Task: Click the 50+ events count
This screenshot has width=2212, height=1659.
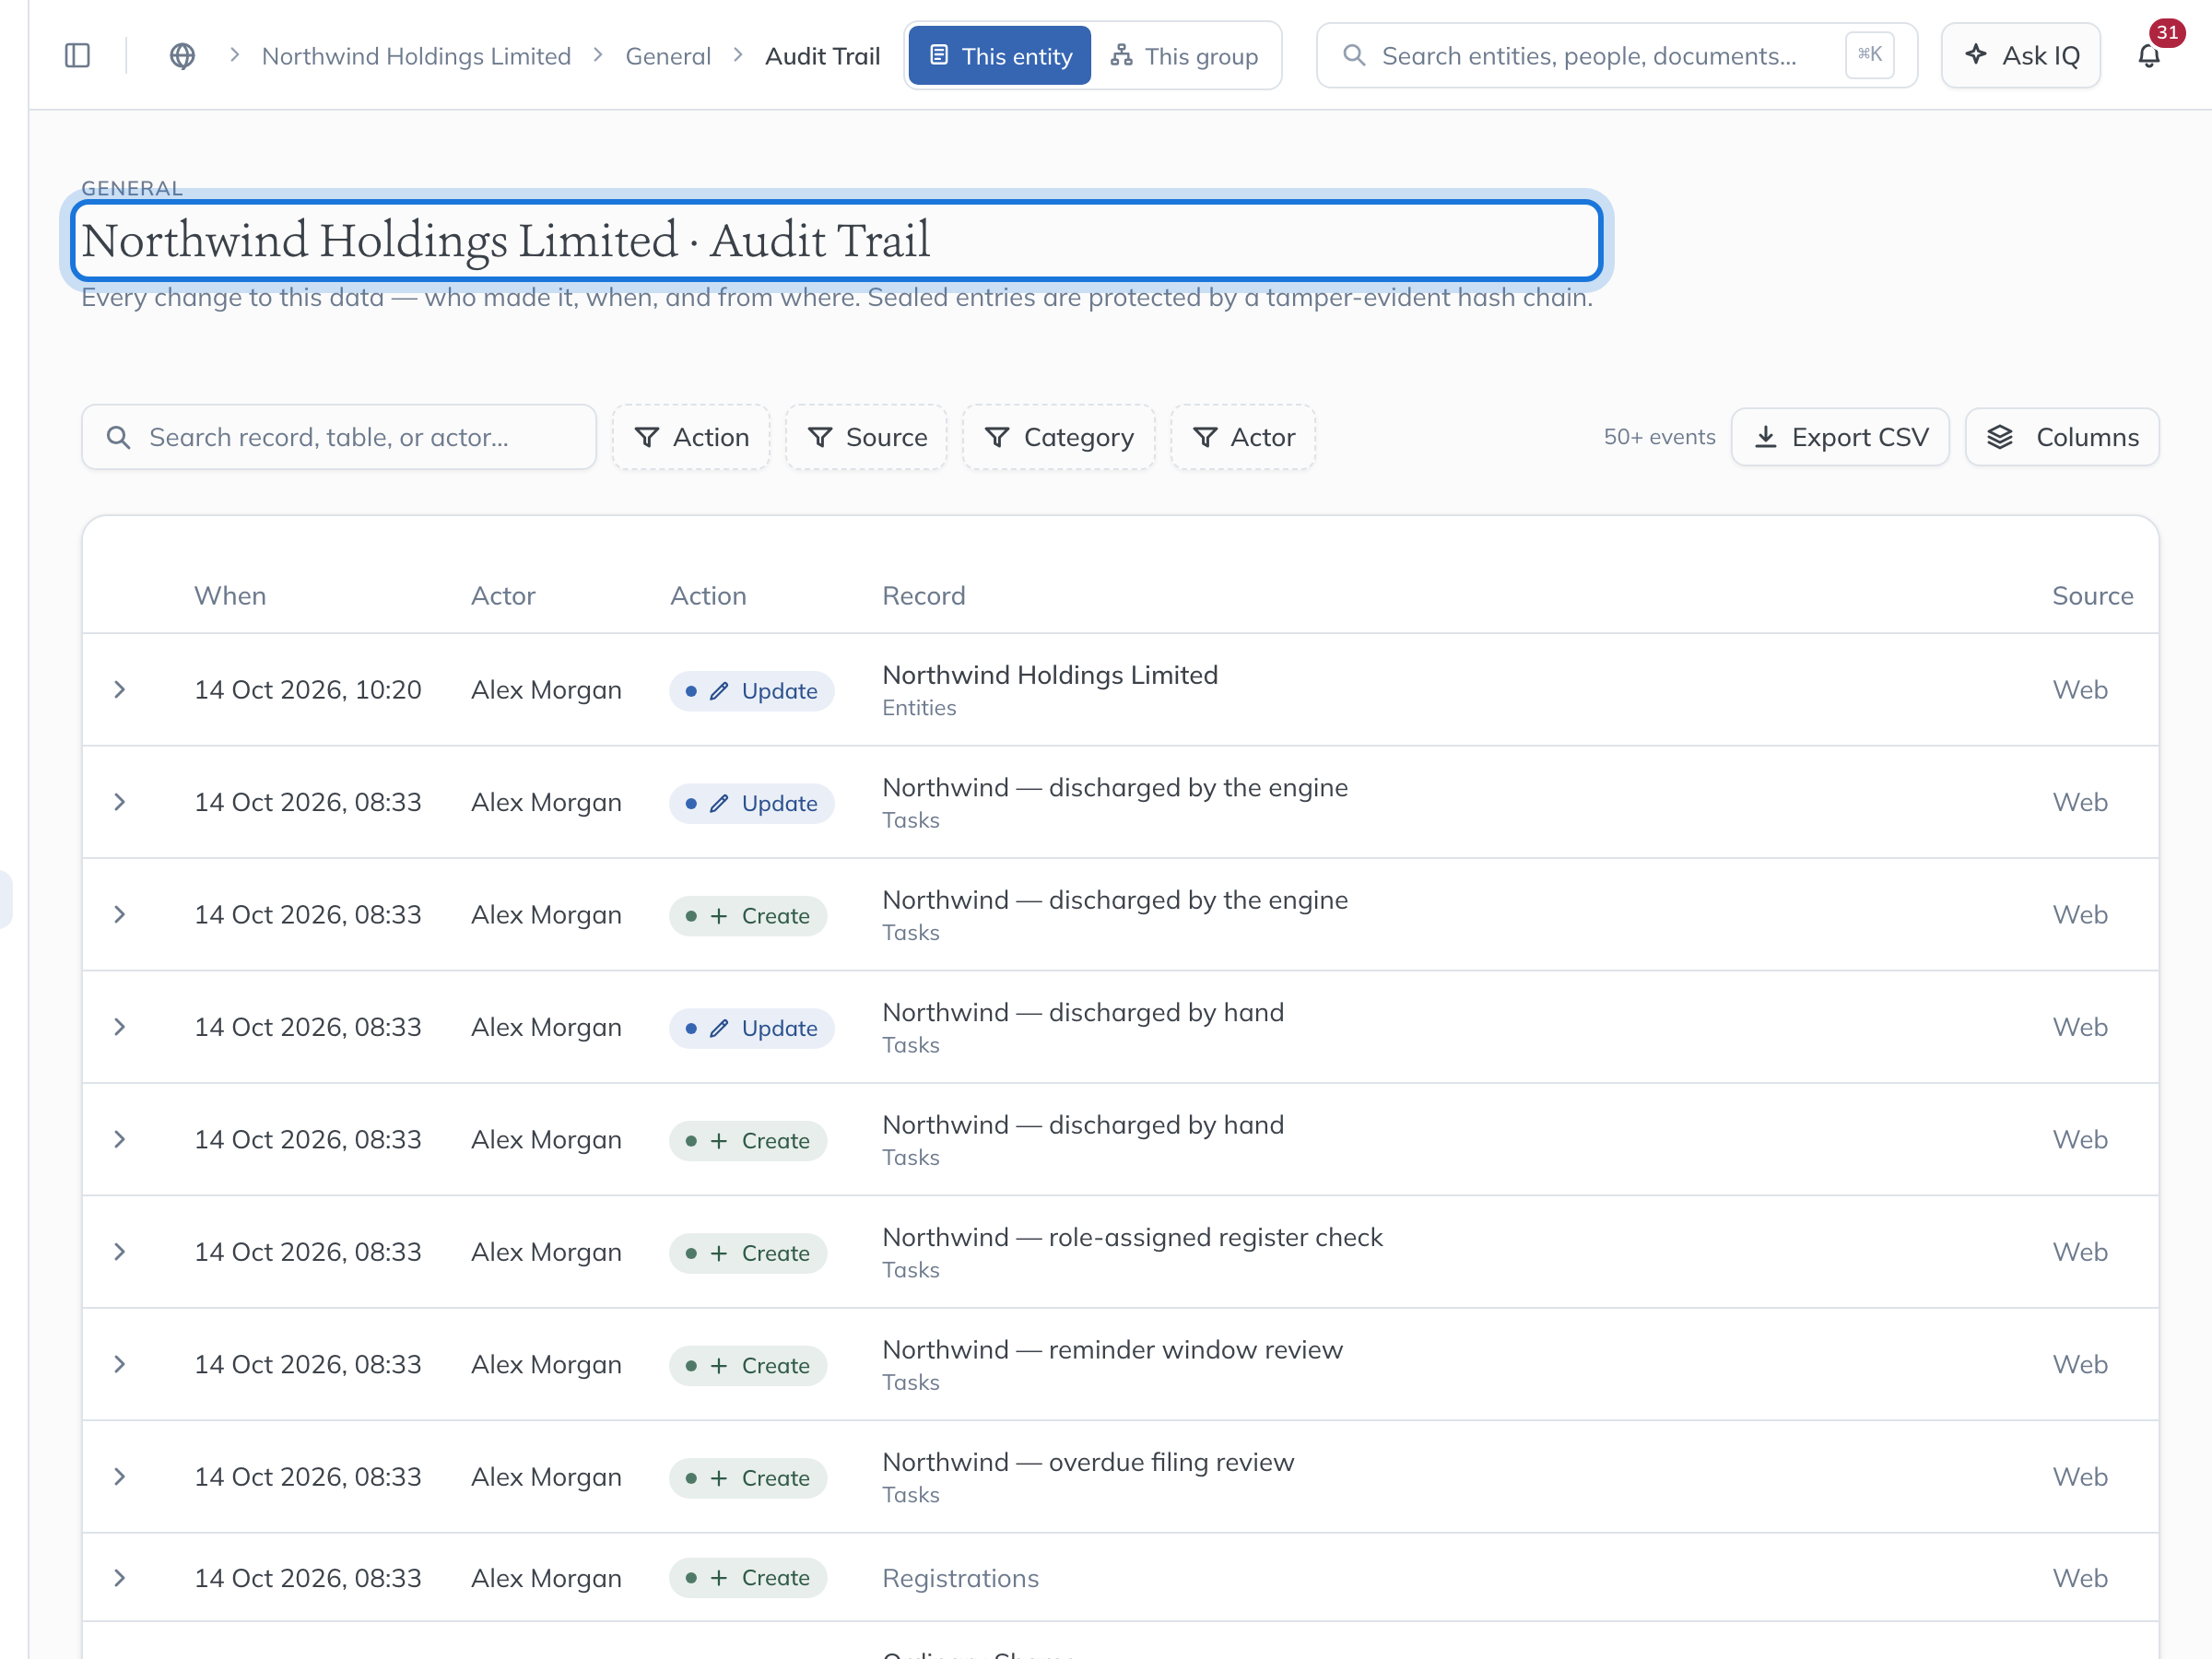Action: coord(1659,437)
